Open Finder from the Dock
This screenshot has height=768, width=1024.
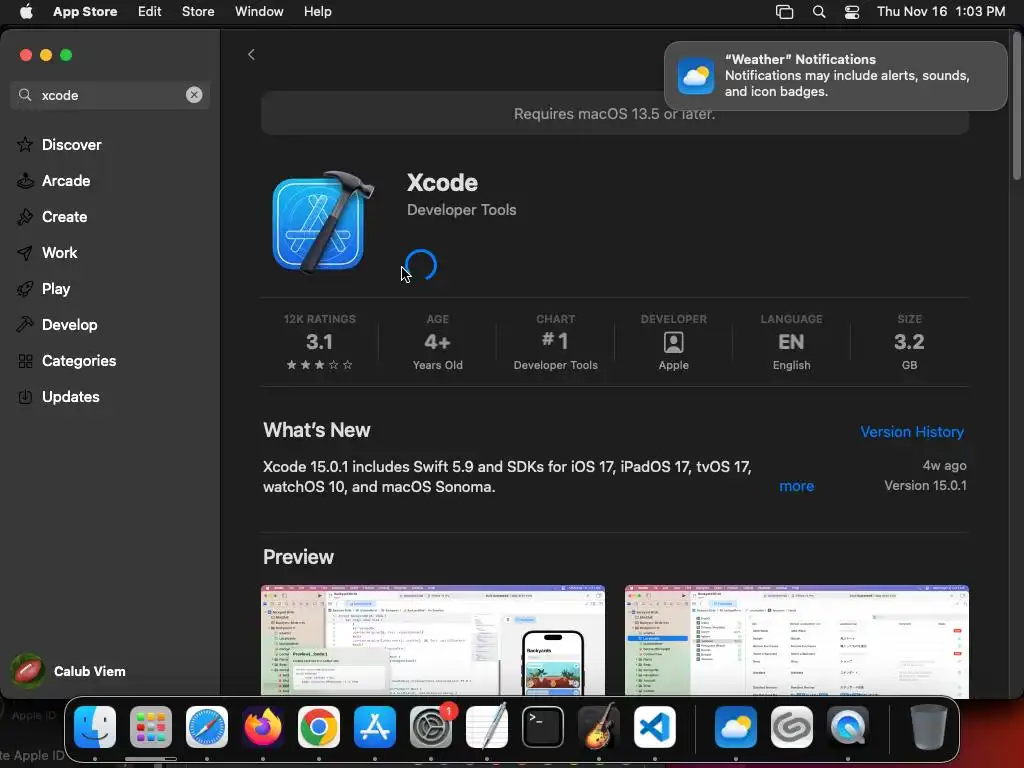pyautogui.click(x=95, y=727)
